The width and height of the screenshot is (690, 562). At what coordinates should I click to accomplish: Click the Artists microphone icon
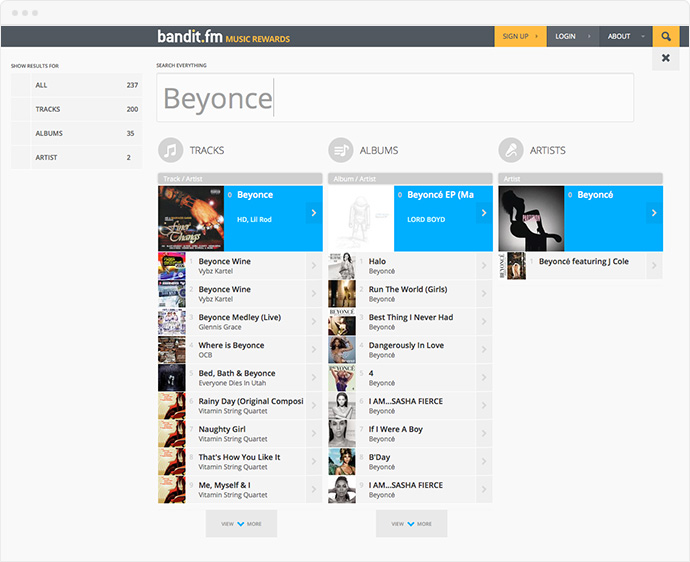511,151
